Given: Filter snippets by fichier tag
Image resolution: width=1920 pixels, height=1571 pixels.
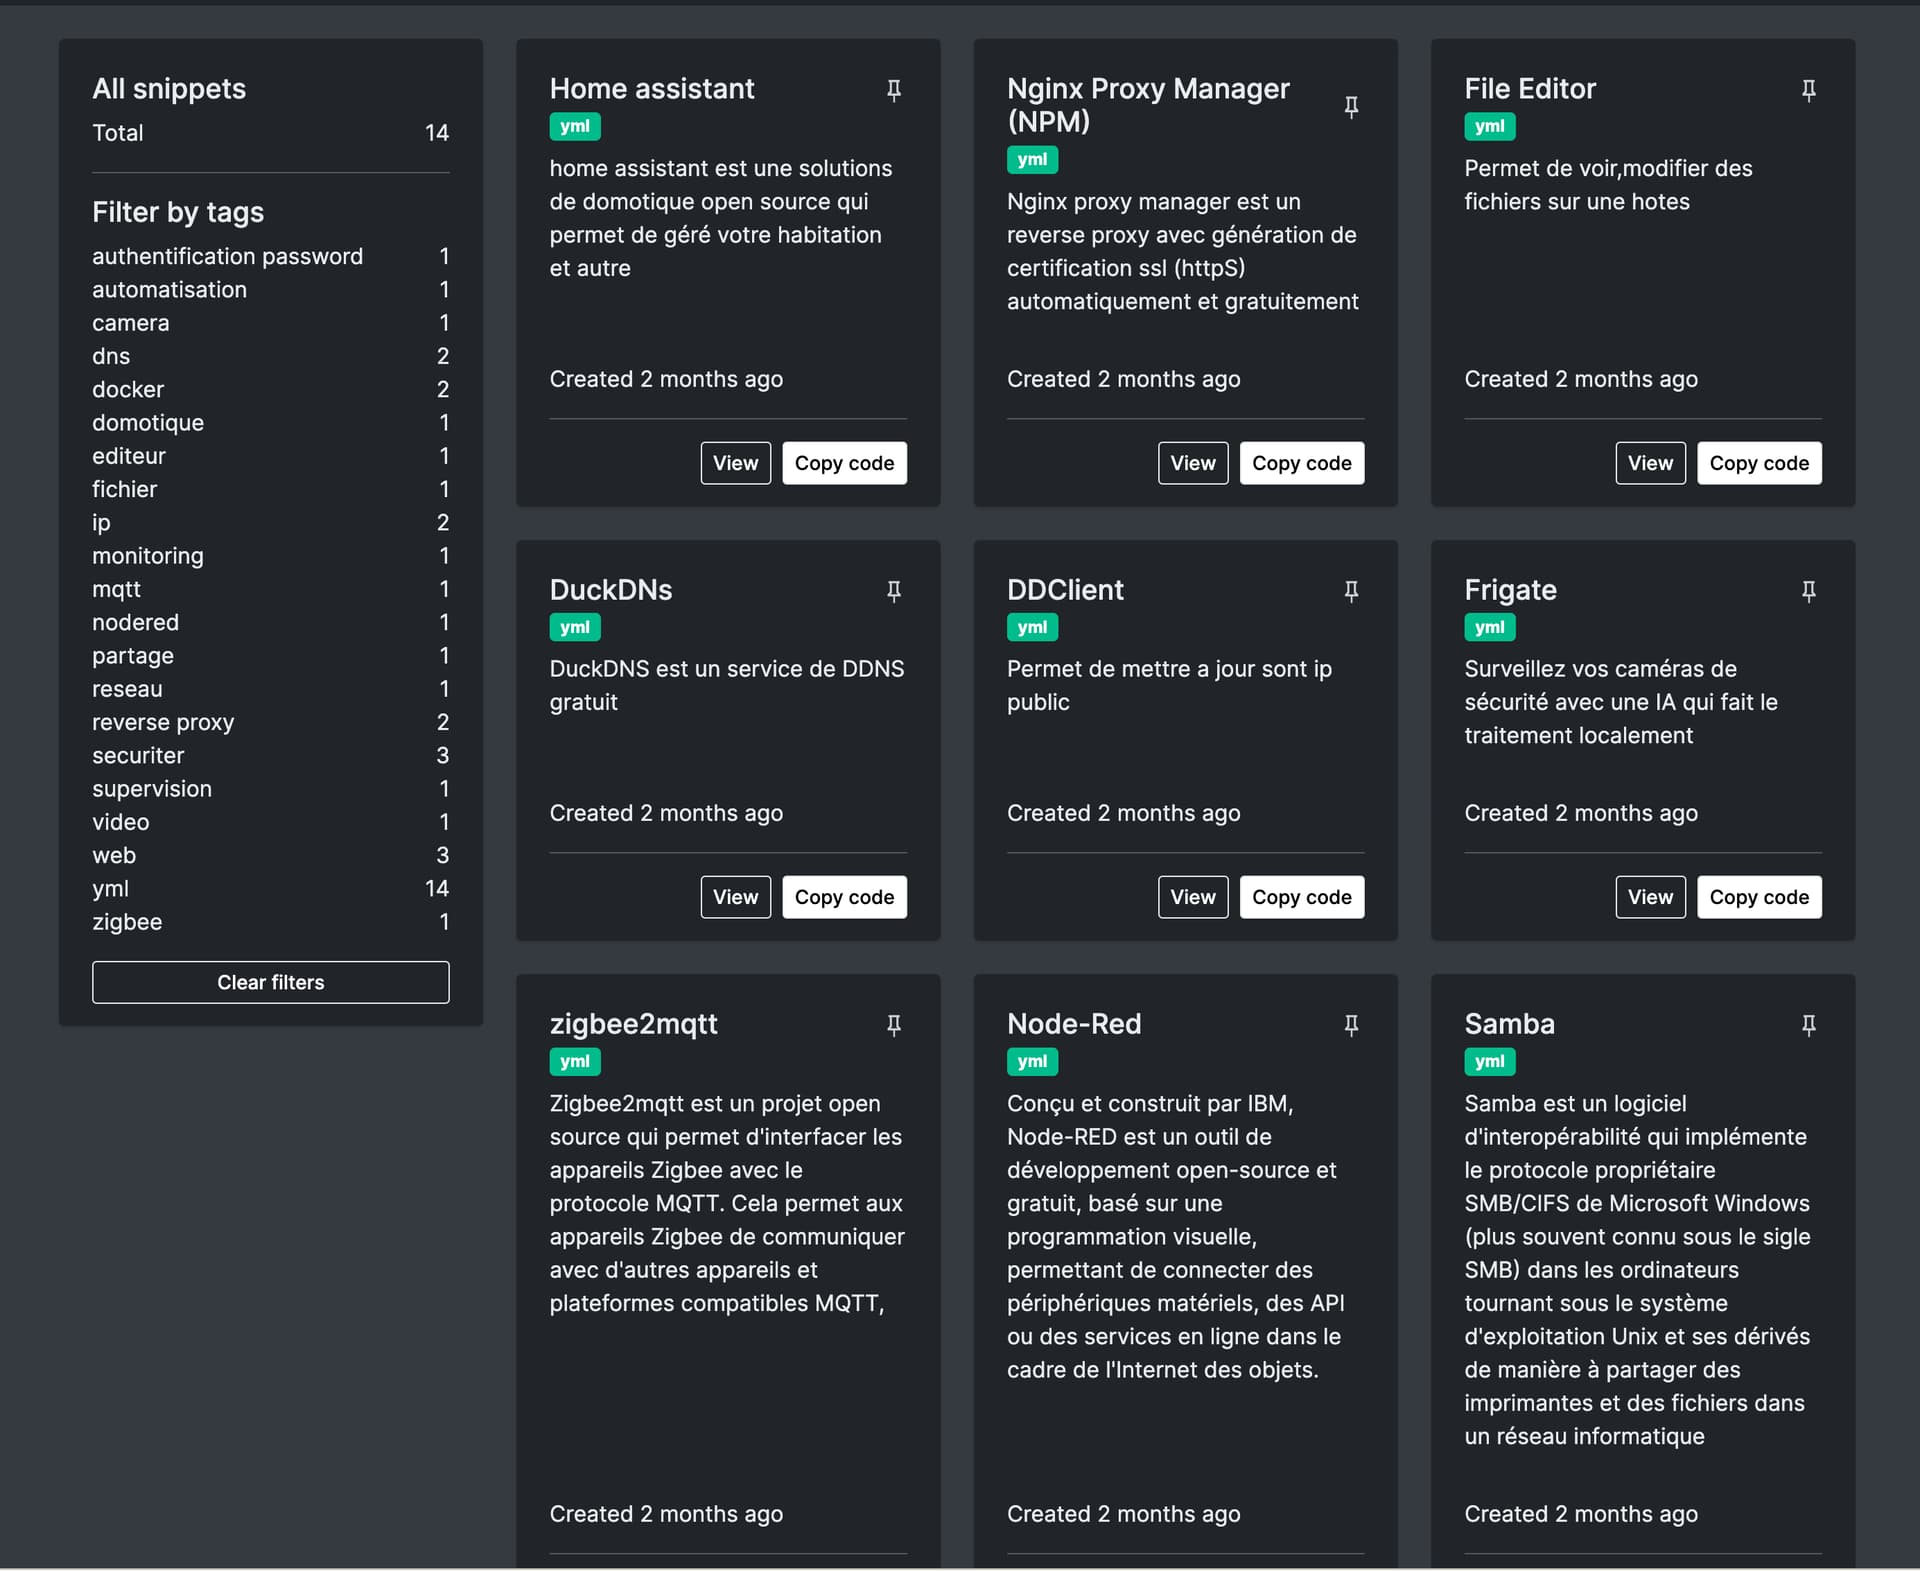Looking at the screenshot, I should (270, 489).
